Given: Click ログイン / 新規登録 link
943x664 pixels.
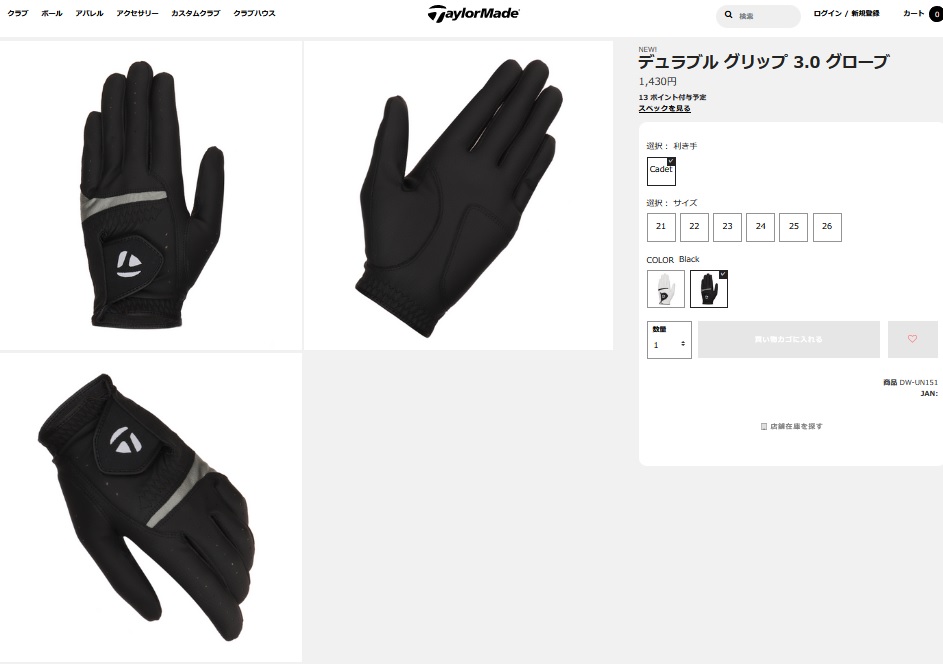Looking at the screenshot, I should point(846,13).
